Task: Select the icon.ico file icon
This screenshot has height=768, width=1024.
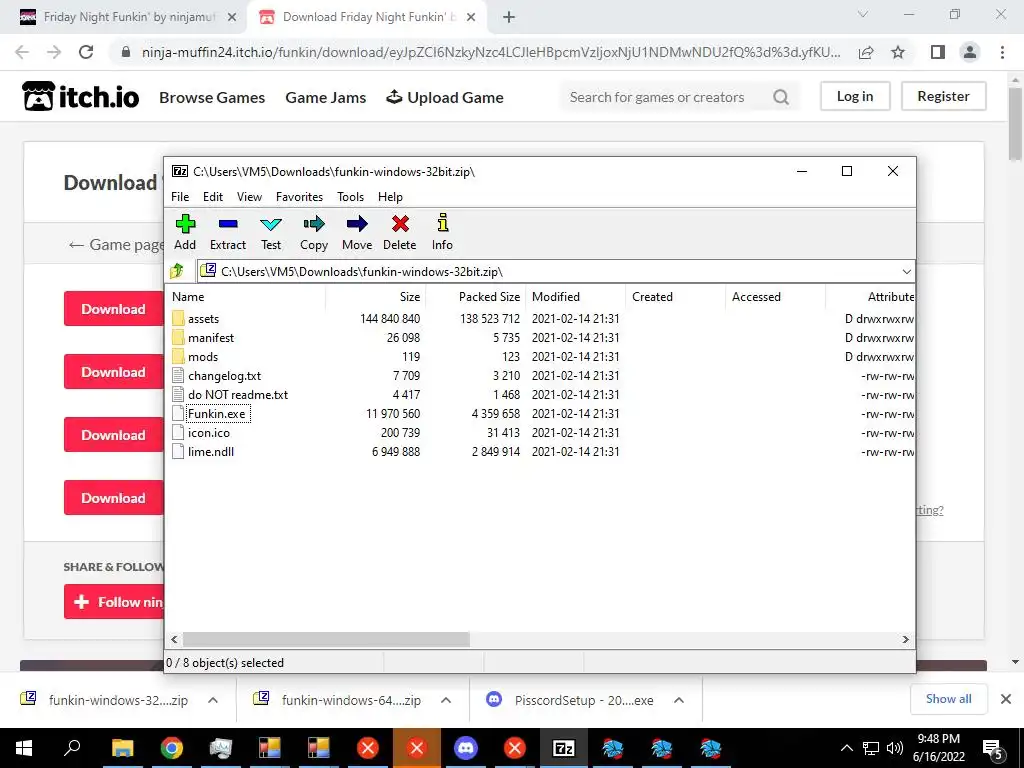Action: 178,432
